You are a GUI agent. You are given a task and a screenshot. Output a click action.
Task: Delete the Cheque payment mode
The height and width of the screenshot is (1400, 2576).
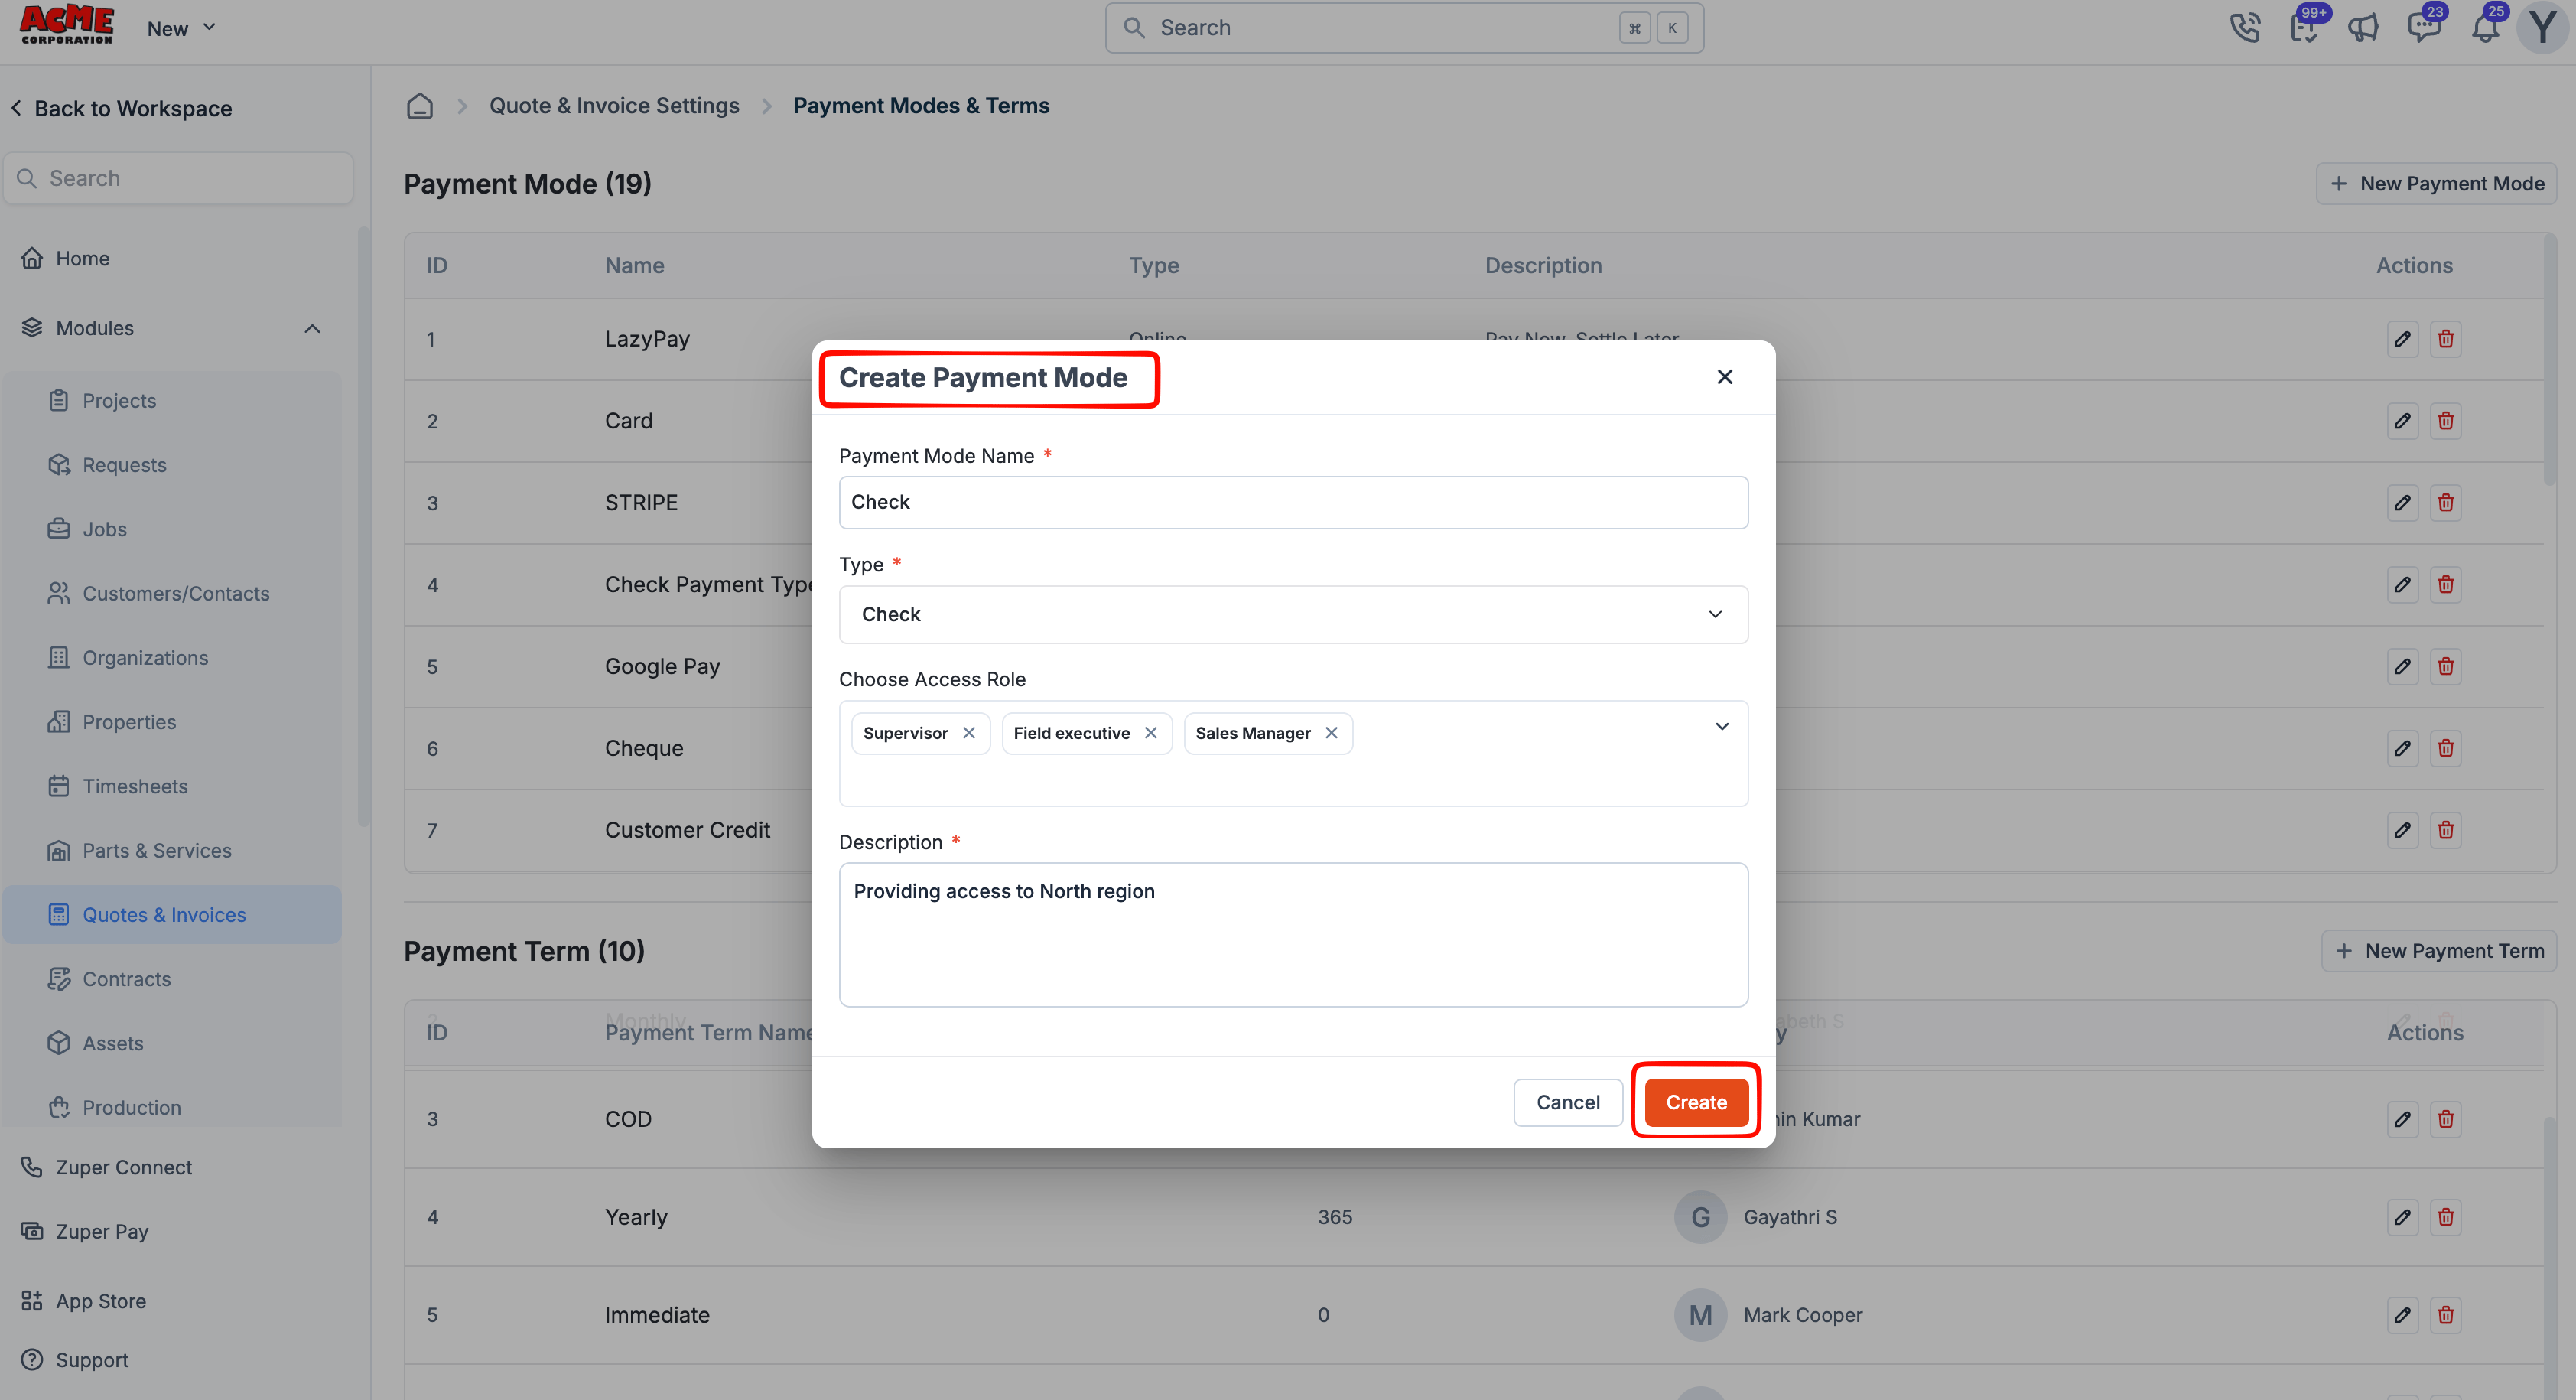(x=2446, y=749)
